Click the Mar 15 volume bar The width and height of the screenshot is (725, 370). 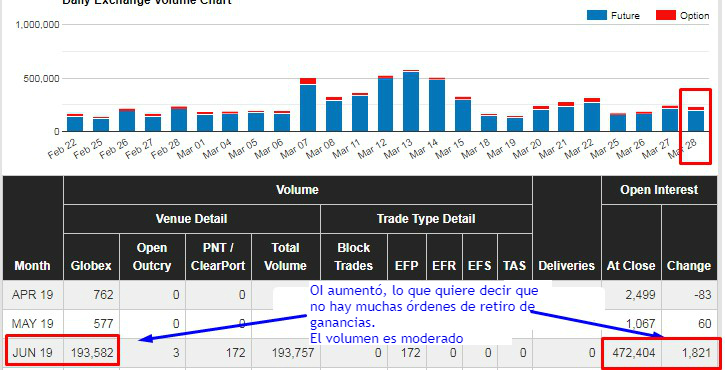463,114
